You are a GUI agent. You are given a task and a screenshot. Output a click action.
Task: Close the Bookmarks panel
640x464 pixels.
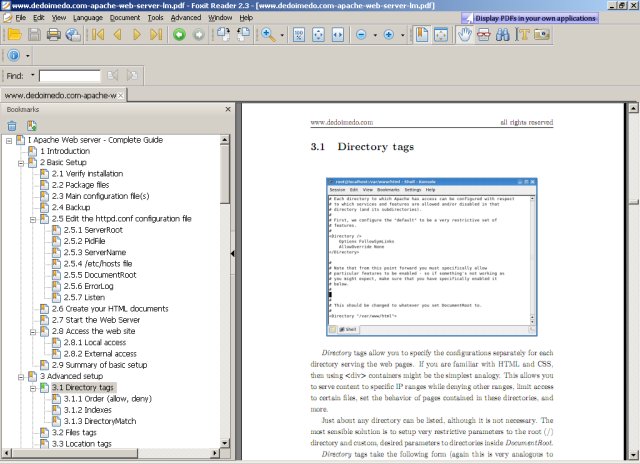coord(228,109)
